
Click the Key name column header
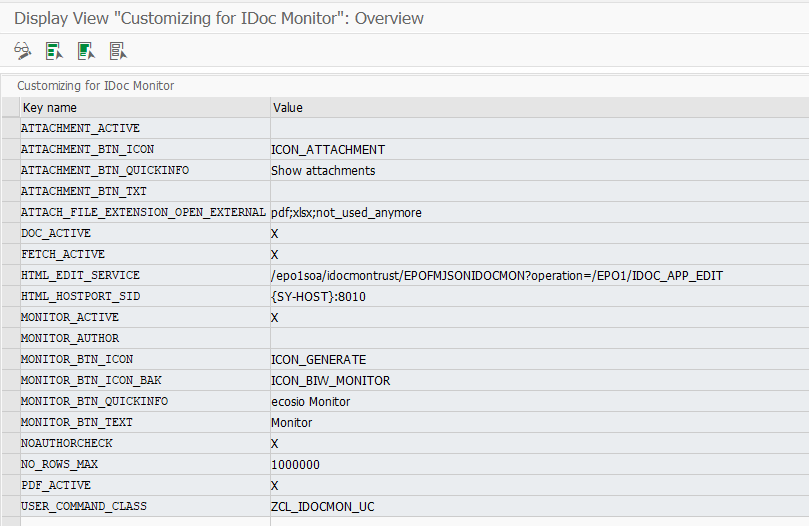point(145,107)
